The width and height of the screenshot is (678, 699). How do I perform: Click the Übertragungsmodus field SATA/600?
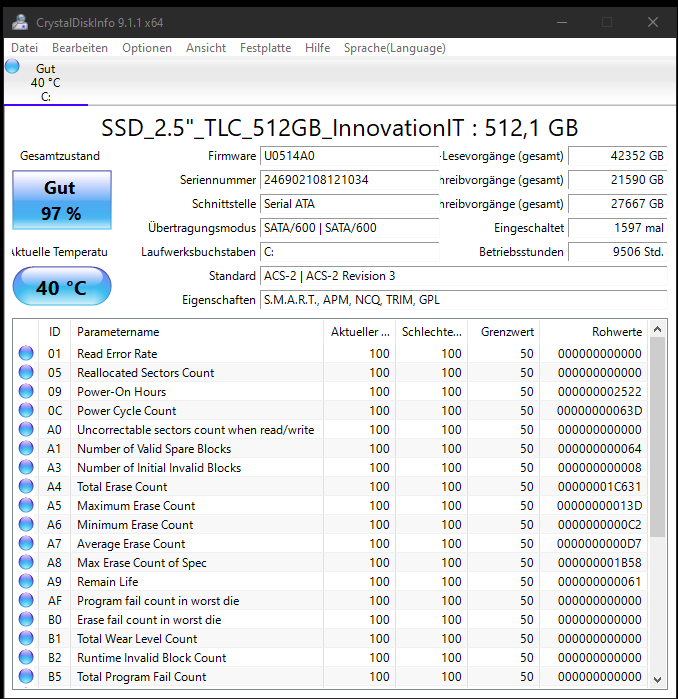(349, 228)
